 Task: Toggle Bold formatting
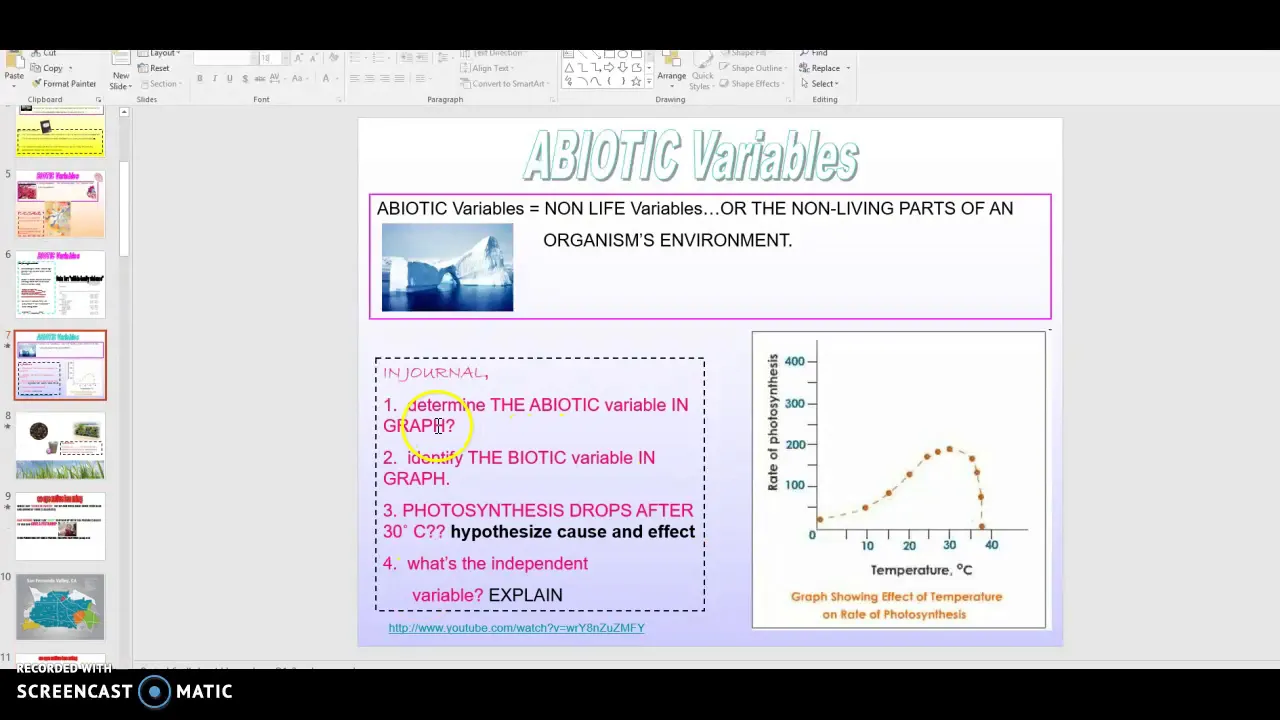pyautogui.click(x=200, y=79)
